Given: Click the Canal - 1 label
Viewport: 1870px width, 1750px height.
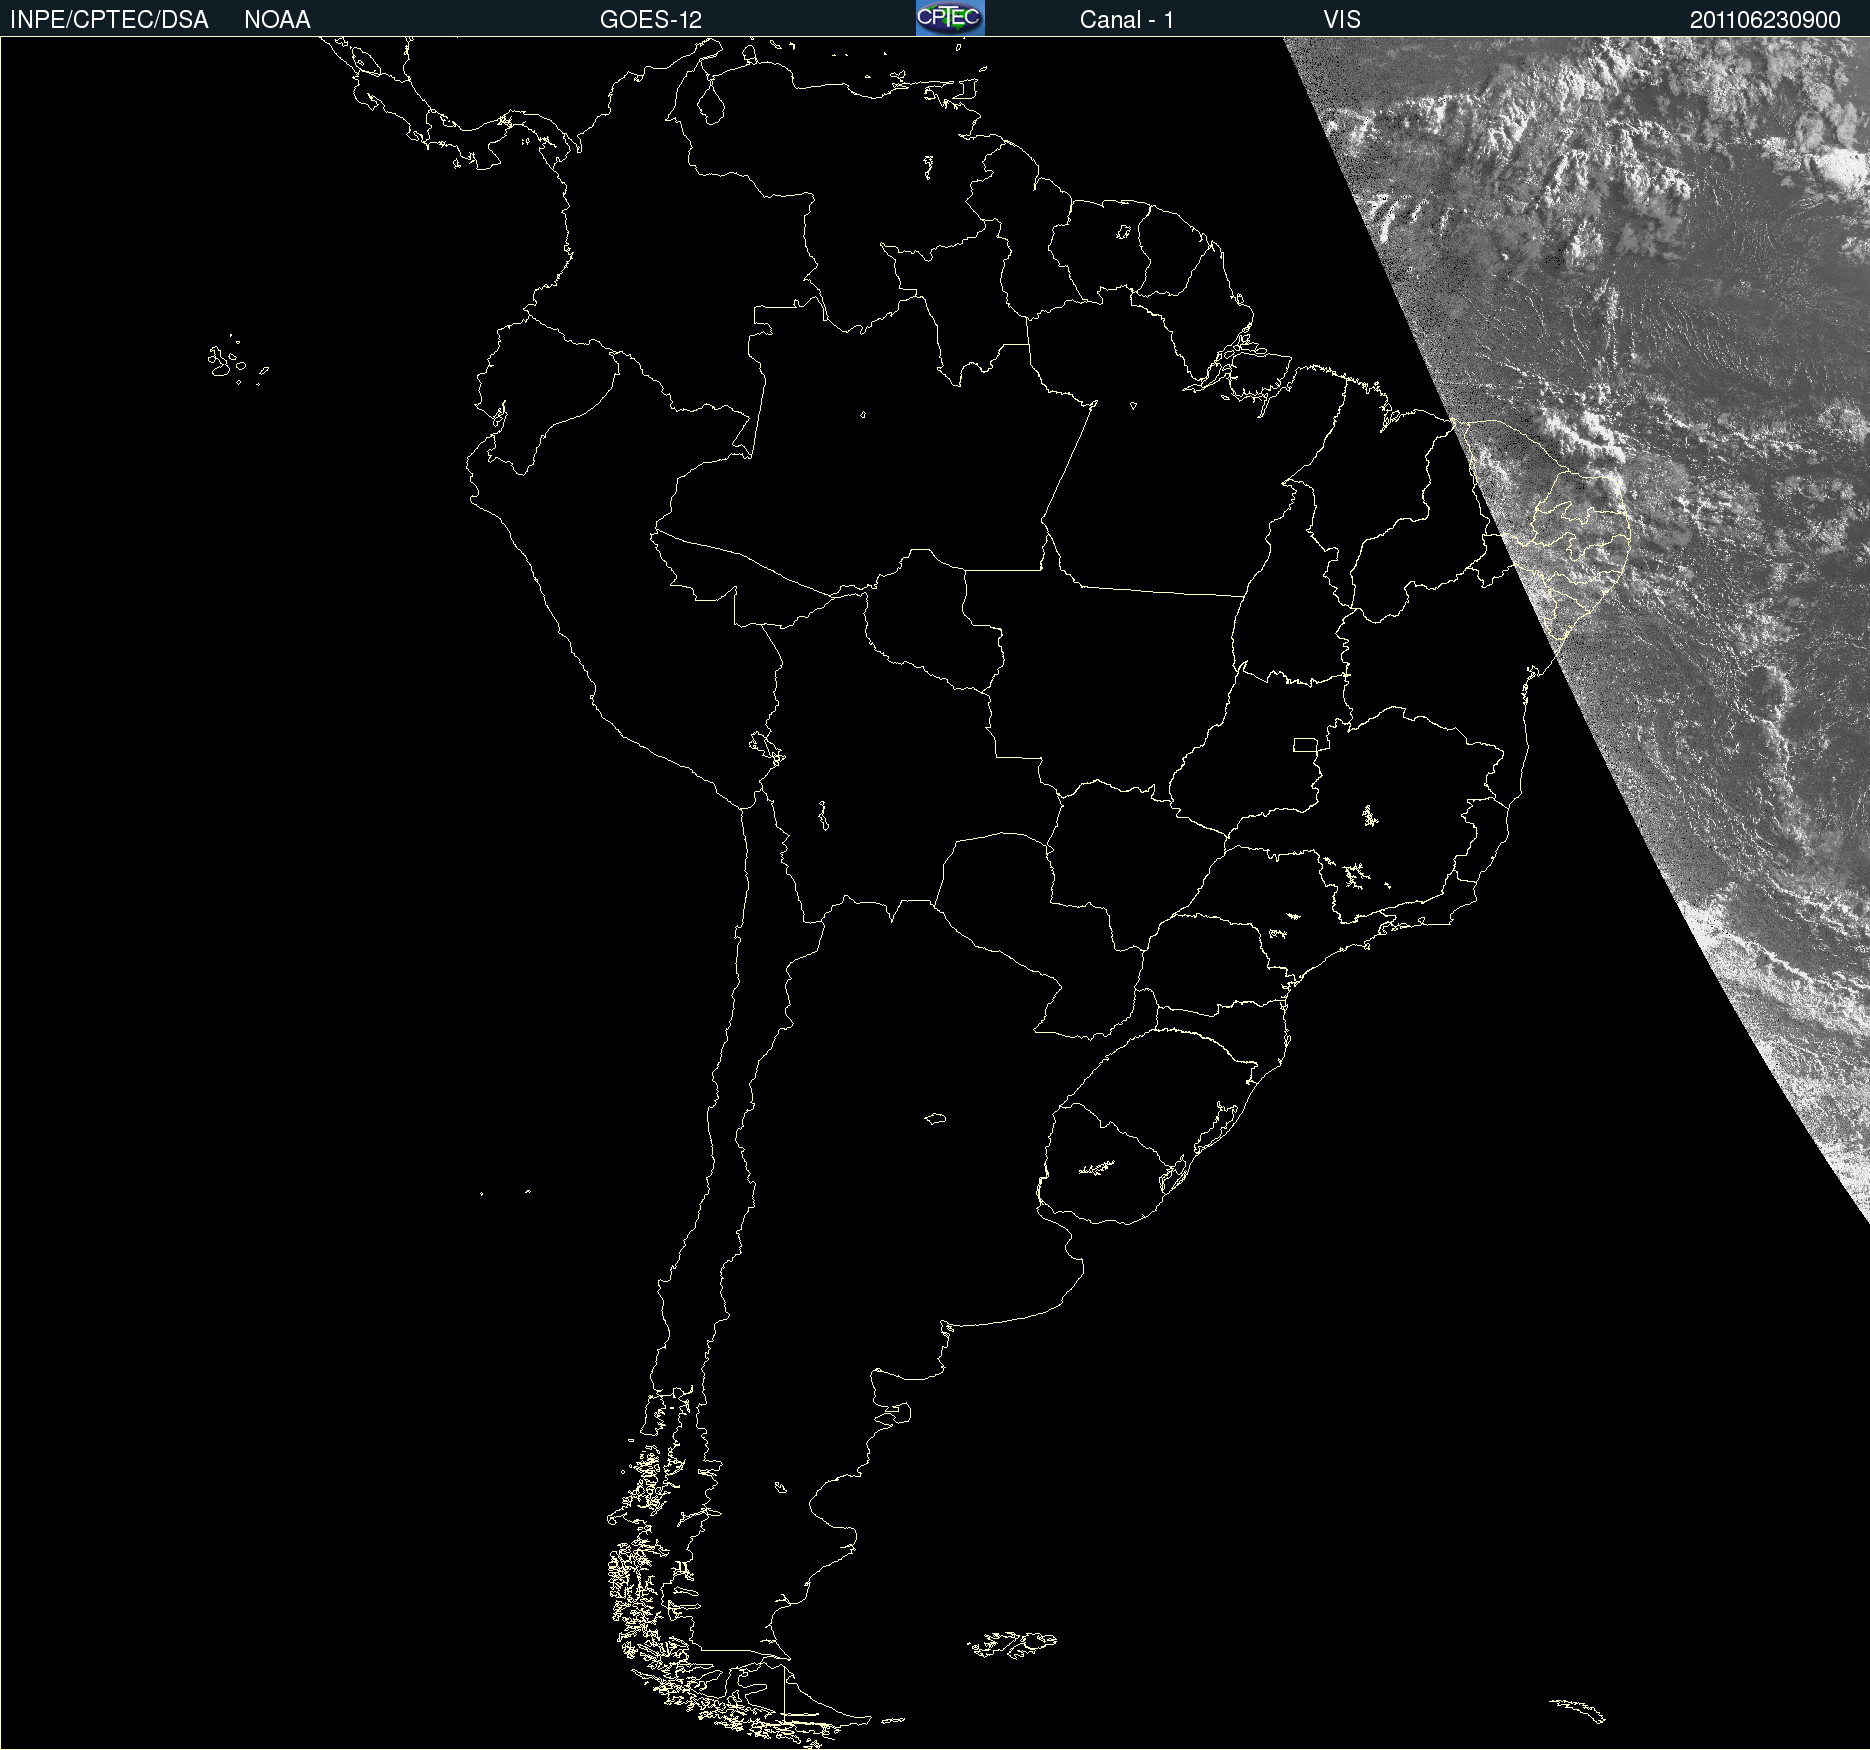Looking at the screenshot, I should (1127, 20).
